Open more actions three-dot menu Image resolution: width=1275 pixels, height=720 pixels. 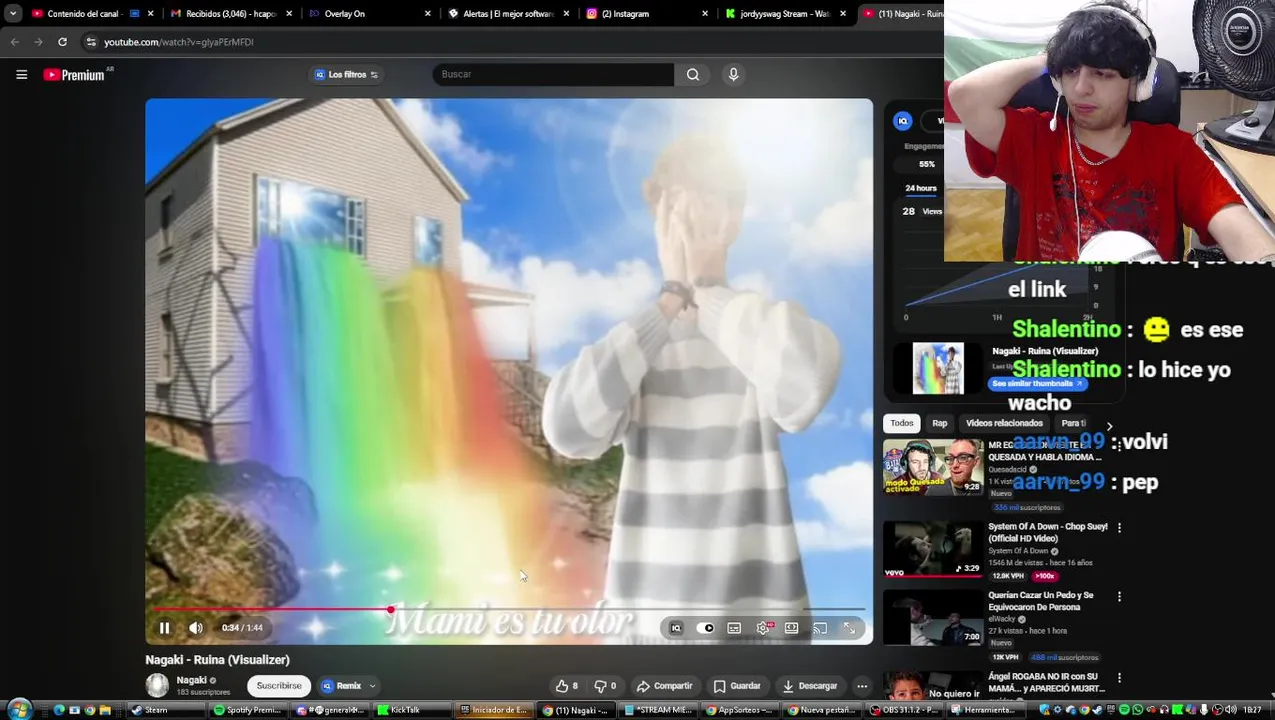point(862,686)
